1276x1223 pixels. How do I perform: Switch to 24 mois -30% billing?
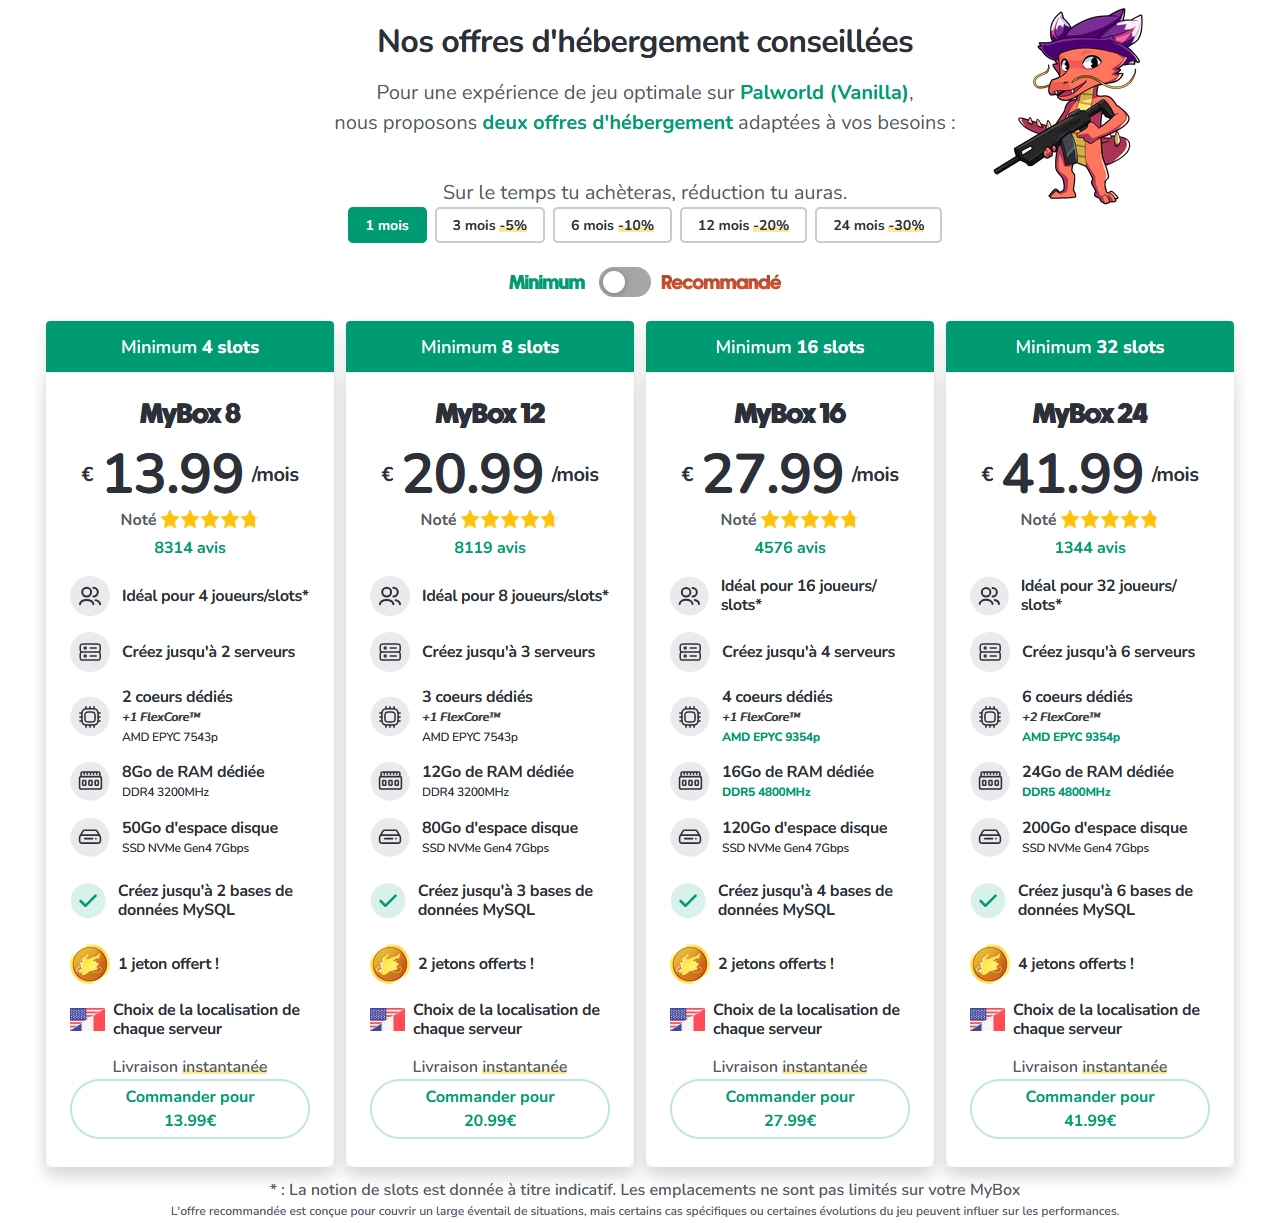click(x=878, y=225)
